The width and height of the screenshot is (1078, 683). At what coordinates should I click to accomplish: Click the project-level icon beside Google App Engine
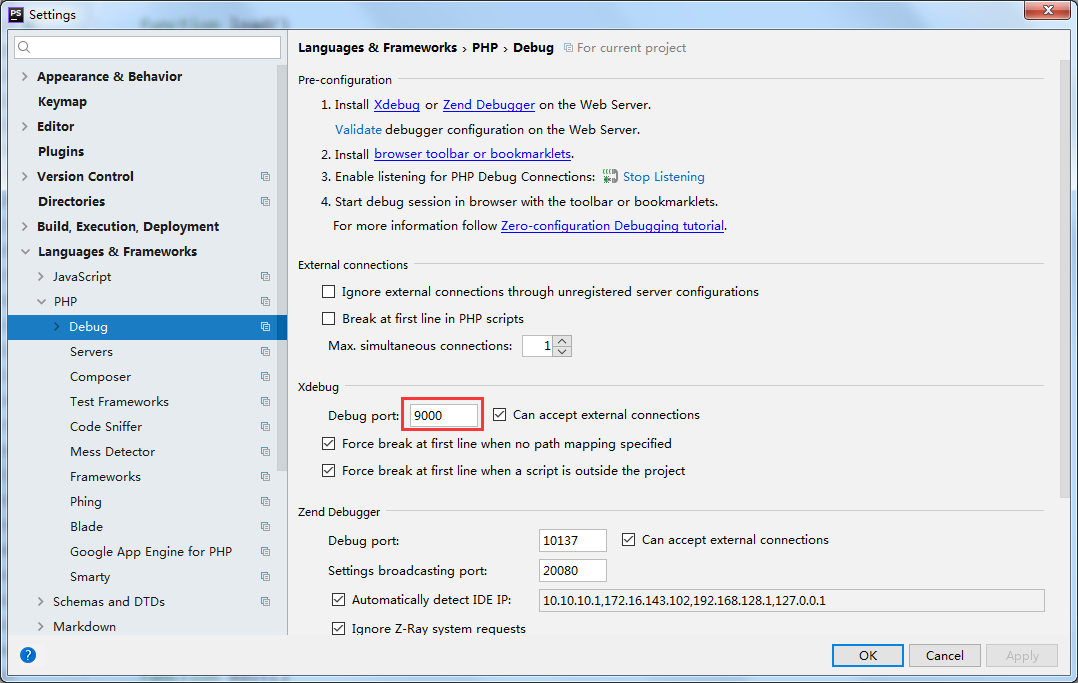click(265, 552)
